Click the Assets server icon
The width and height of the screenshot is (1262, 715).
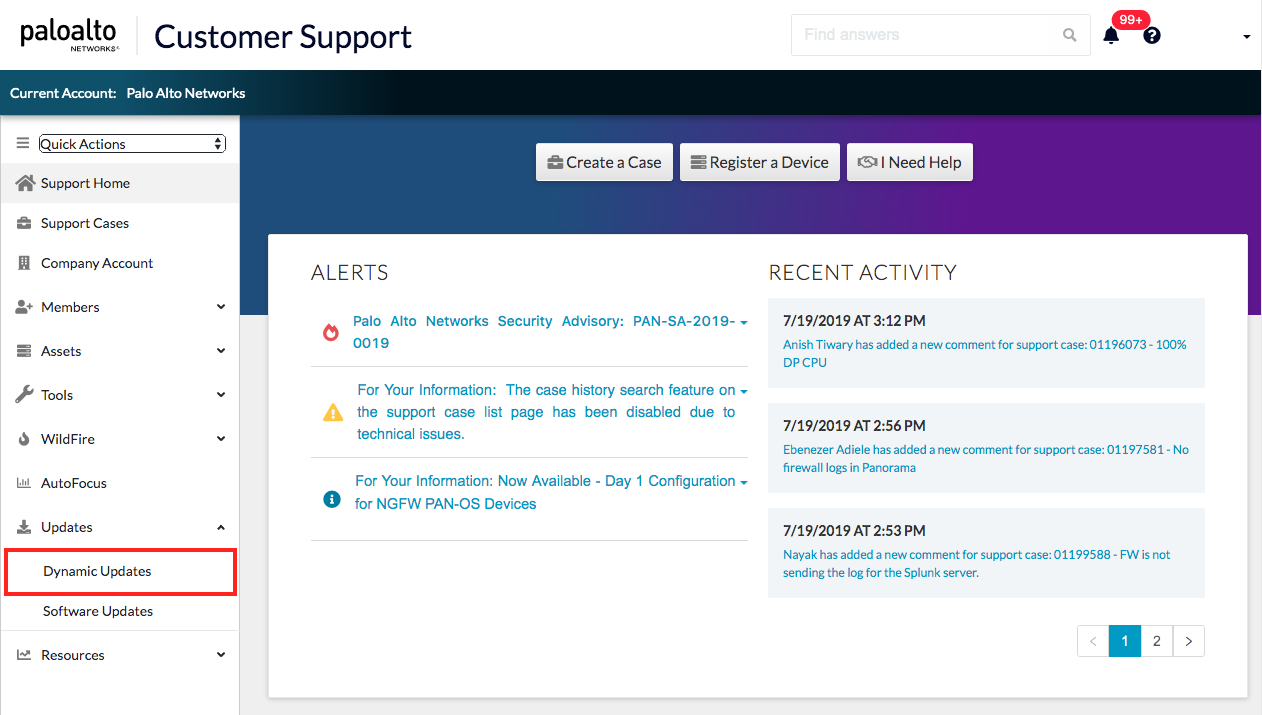click(24, 351)
